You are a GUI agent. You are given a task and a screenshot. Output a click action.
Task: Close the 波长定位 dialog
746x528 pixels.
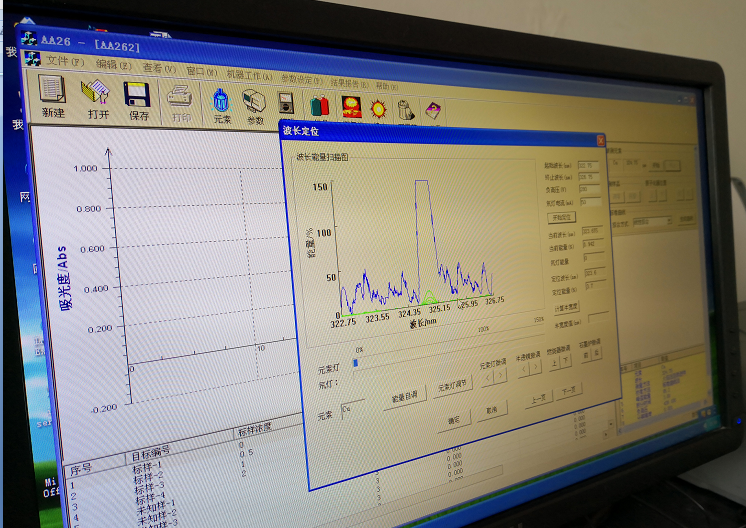tap(600, 140)
